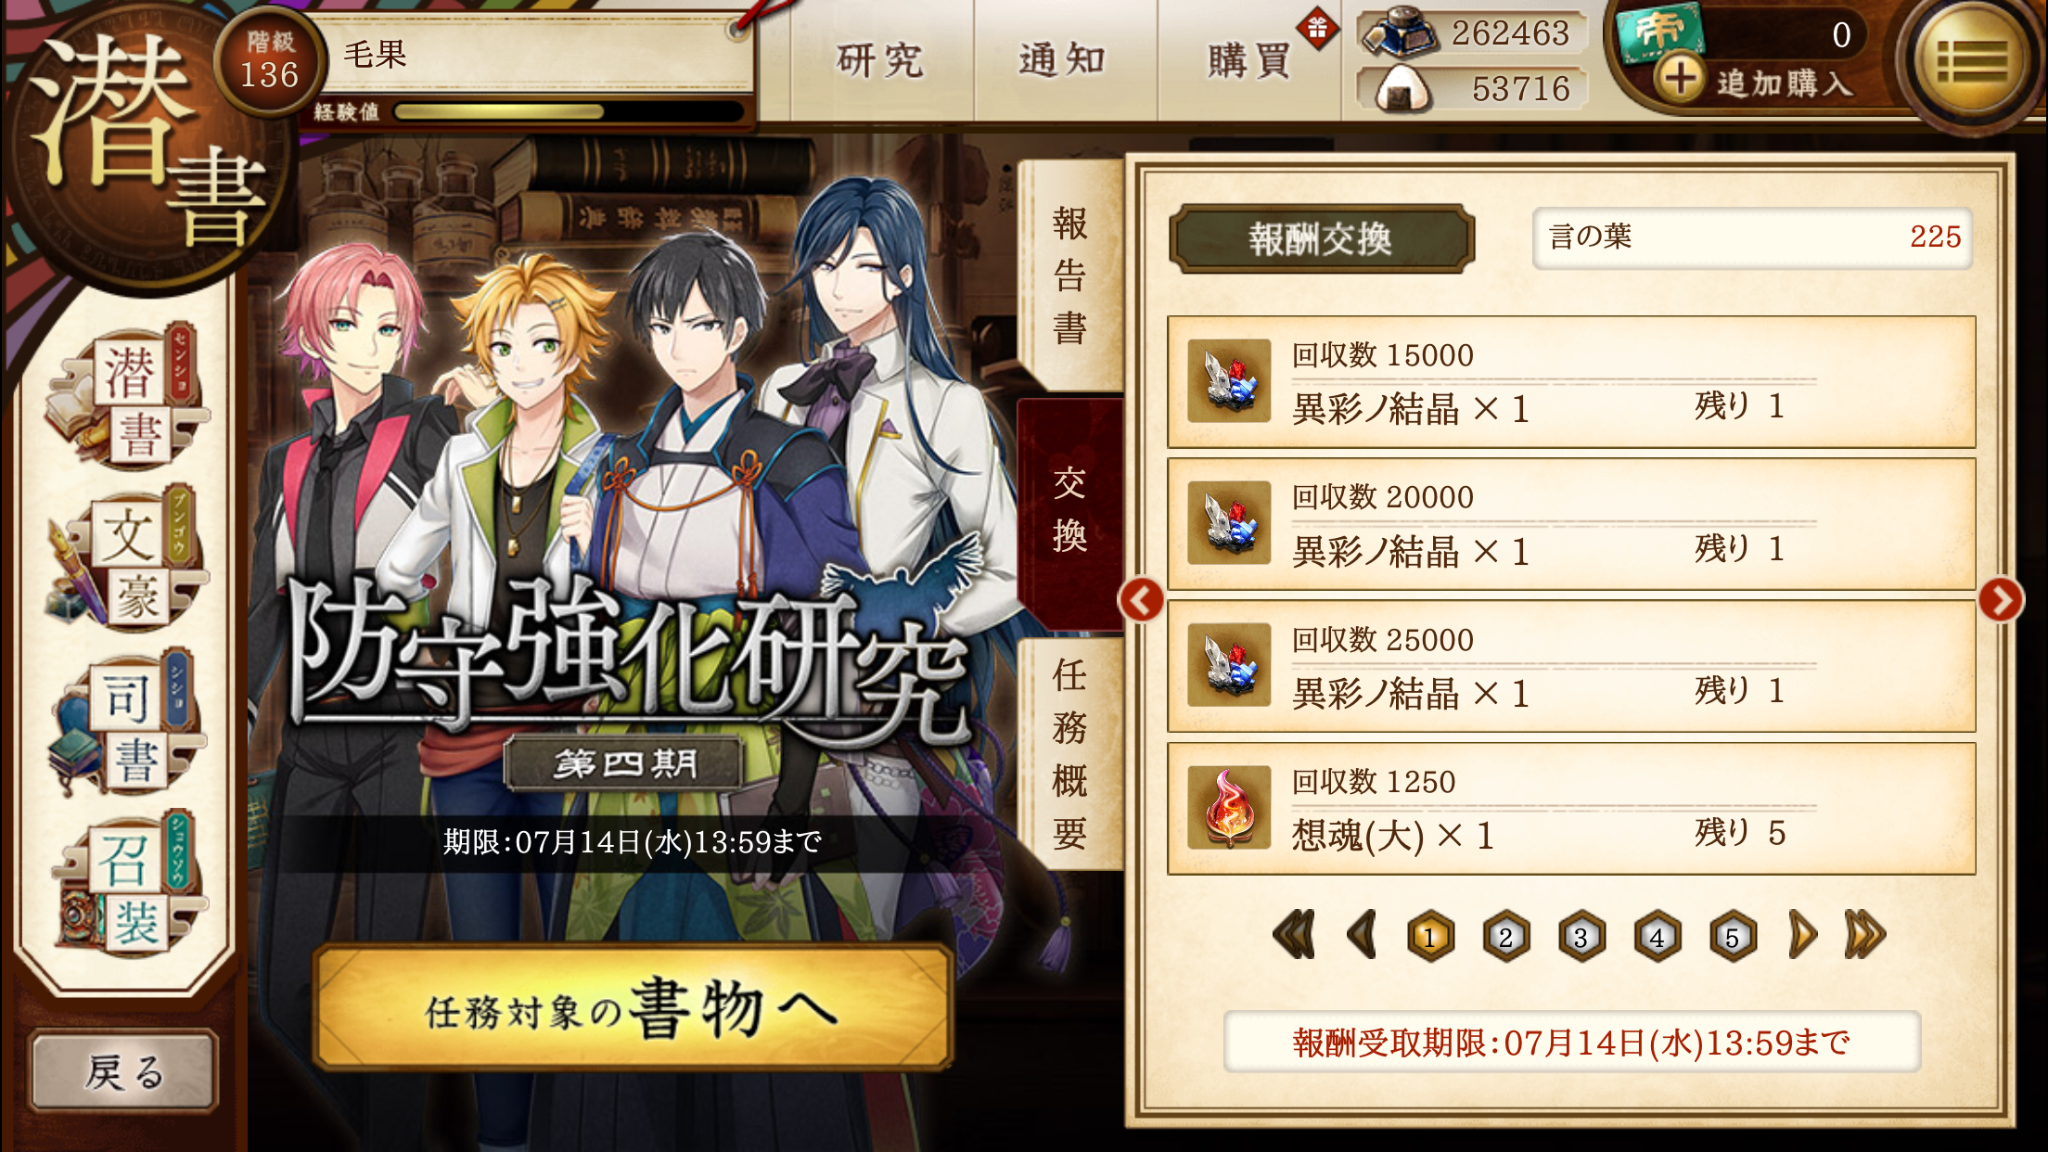Go to reward page 2
This screenshot has height=1152, width=2048.
click(x=1505, y=936)
